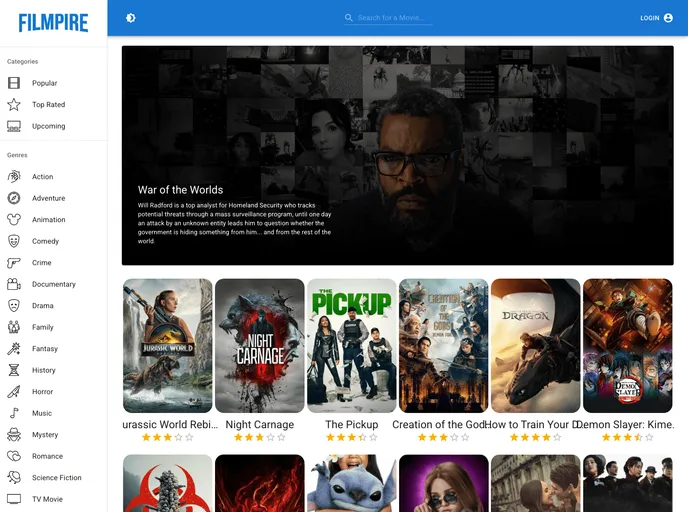Open the War of the Worlds featured banner

pyautogui.click(x=398, y=155)
